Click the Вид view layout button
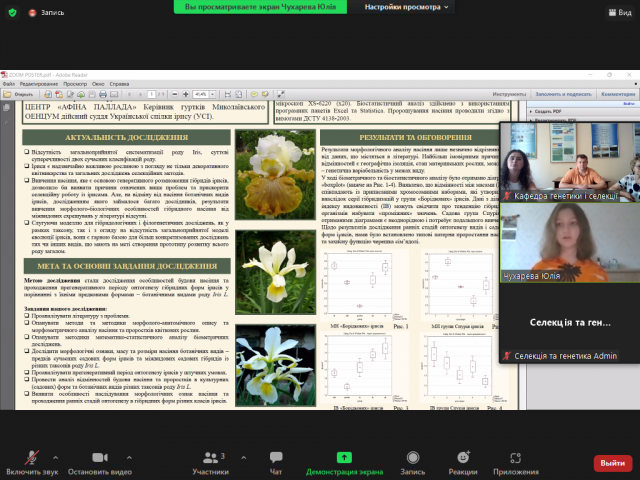640x480 pixels. (x=620, y=12)
